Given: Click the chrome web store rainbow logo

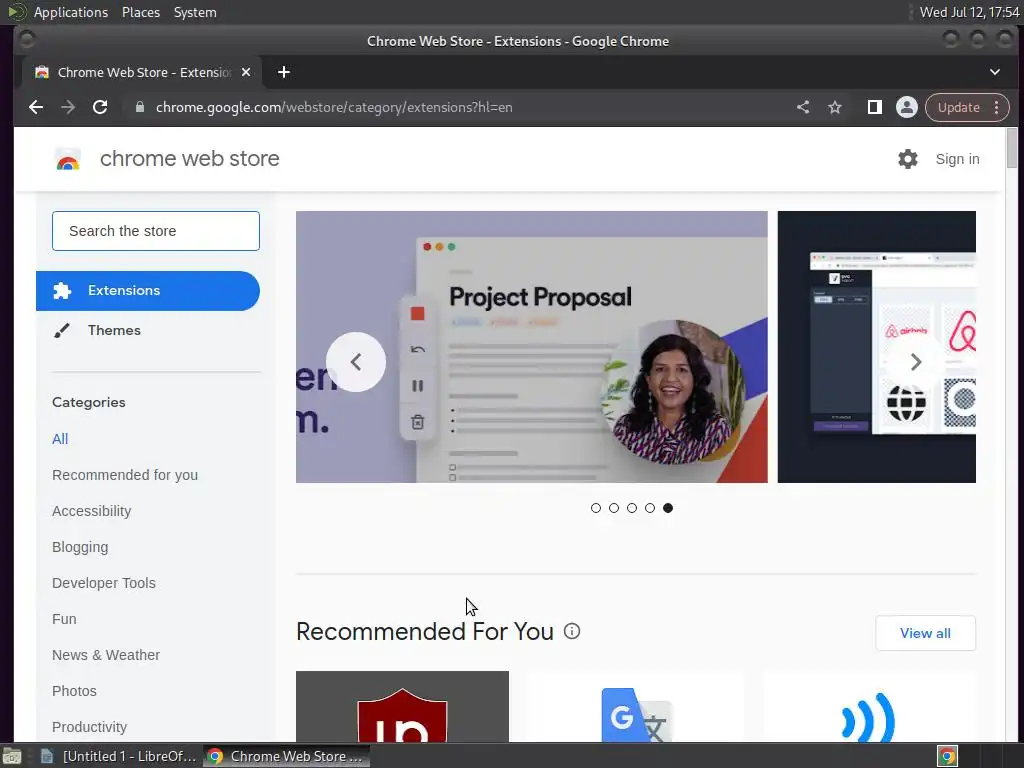Looking at the screenshot, I should (x=68, y=159).
